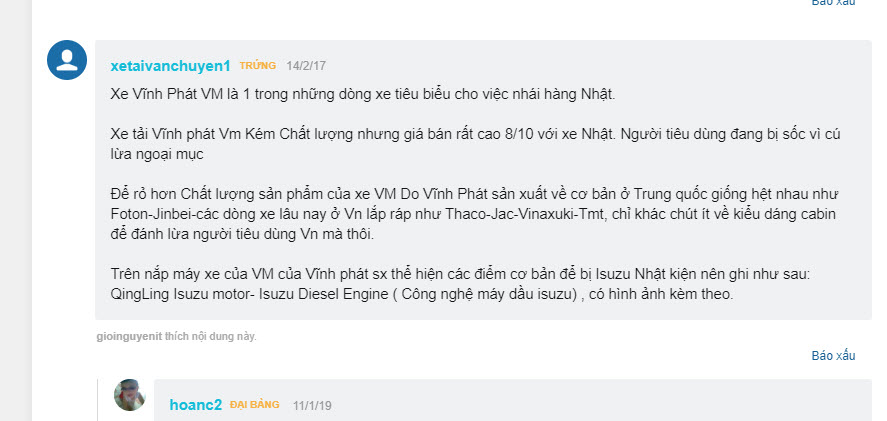Image resolution: width=887 pixels, height=421 pixels.
Task: Click the gray page margin on the left edge
Action: [16, 210]
